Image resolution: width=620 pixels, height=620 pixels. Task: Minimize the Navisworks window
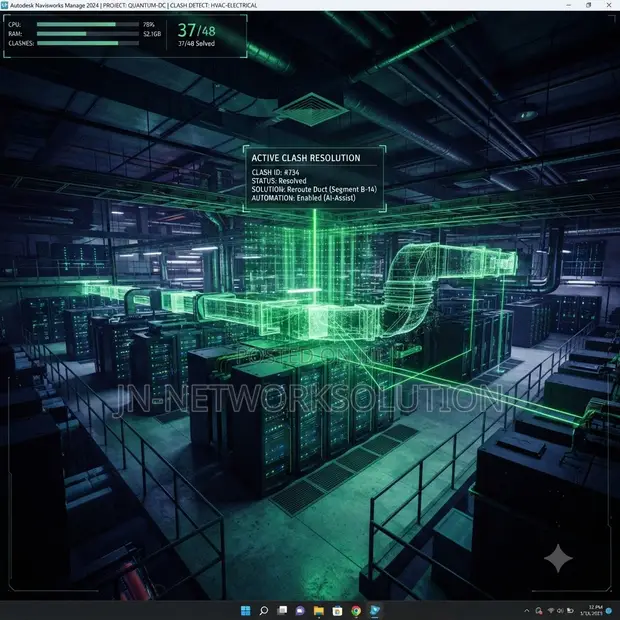[x=568, y=5]
